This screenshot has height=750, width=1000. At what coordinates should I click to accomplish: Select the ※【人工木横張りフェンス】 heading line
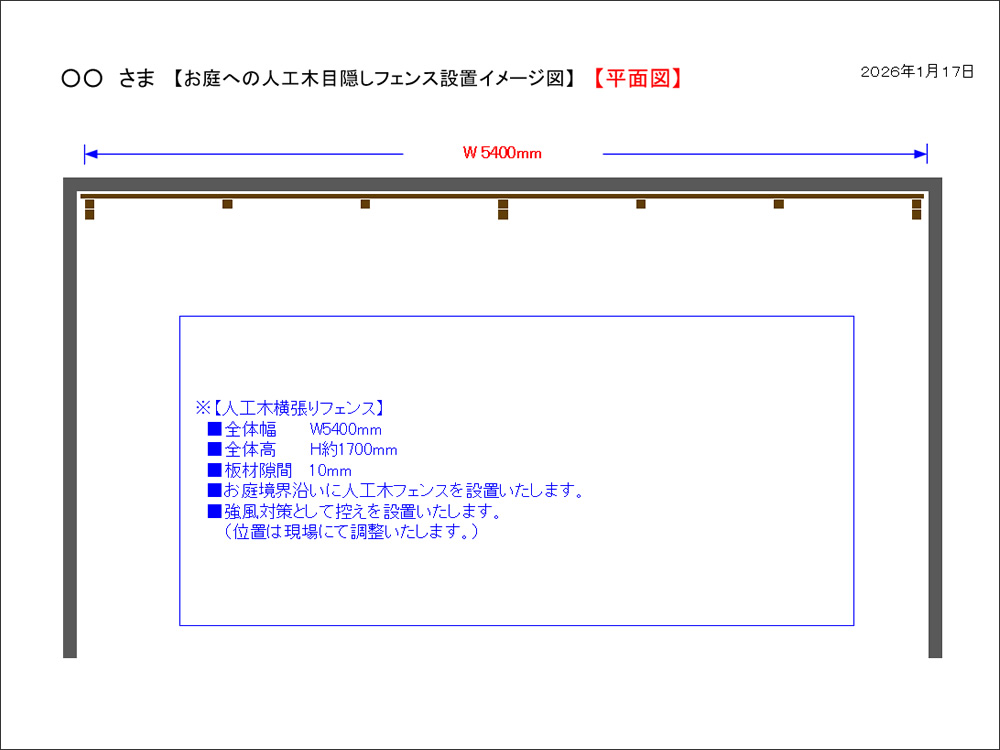tap(290, 408)
